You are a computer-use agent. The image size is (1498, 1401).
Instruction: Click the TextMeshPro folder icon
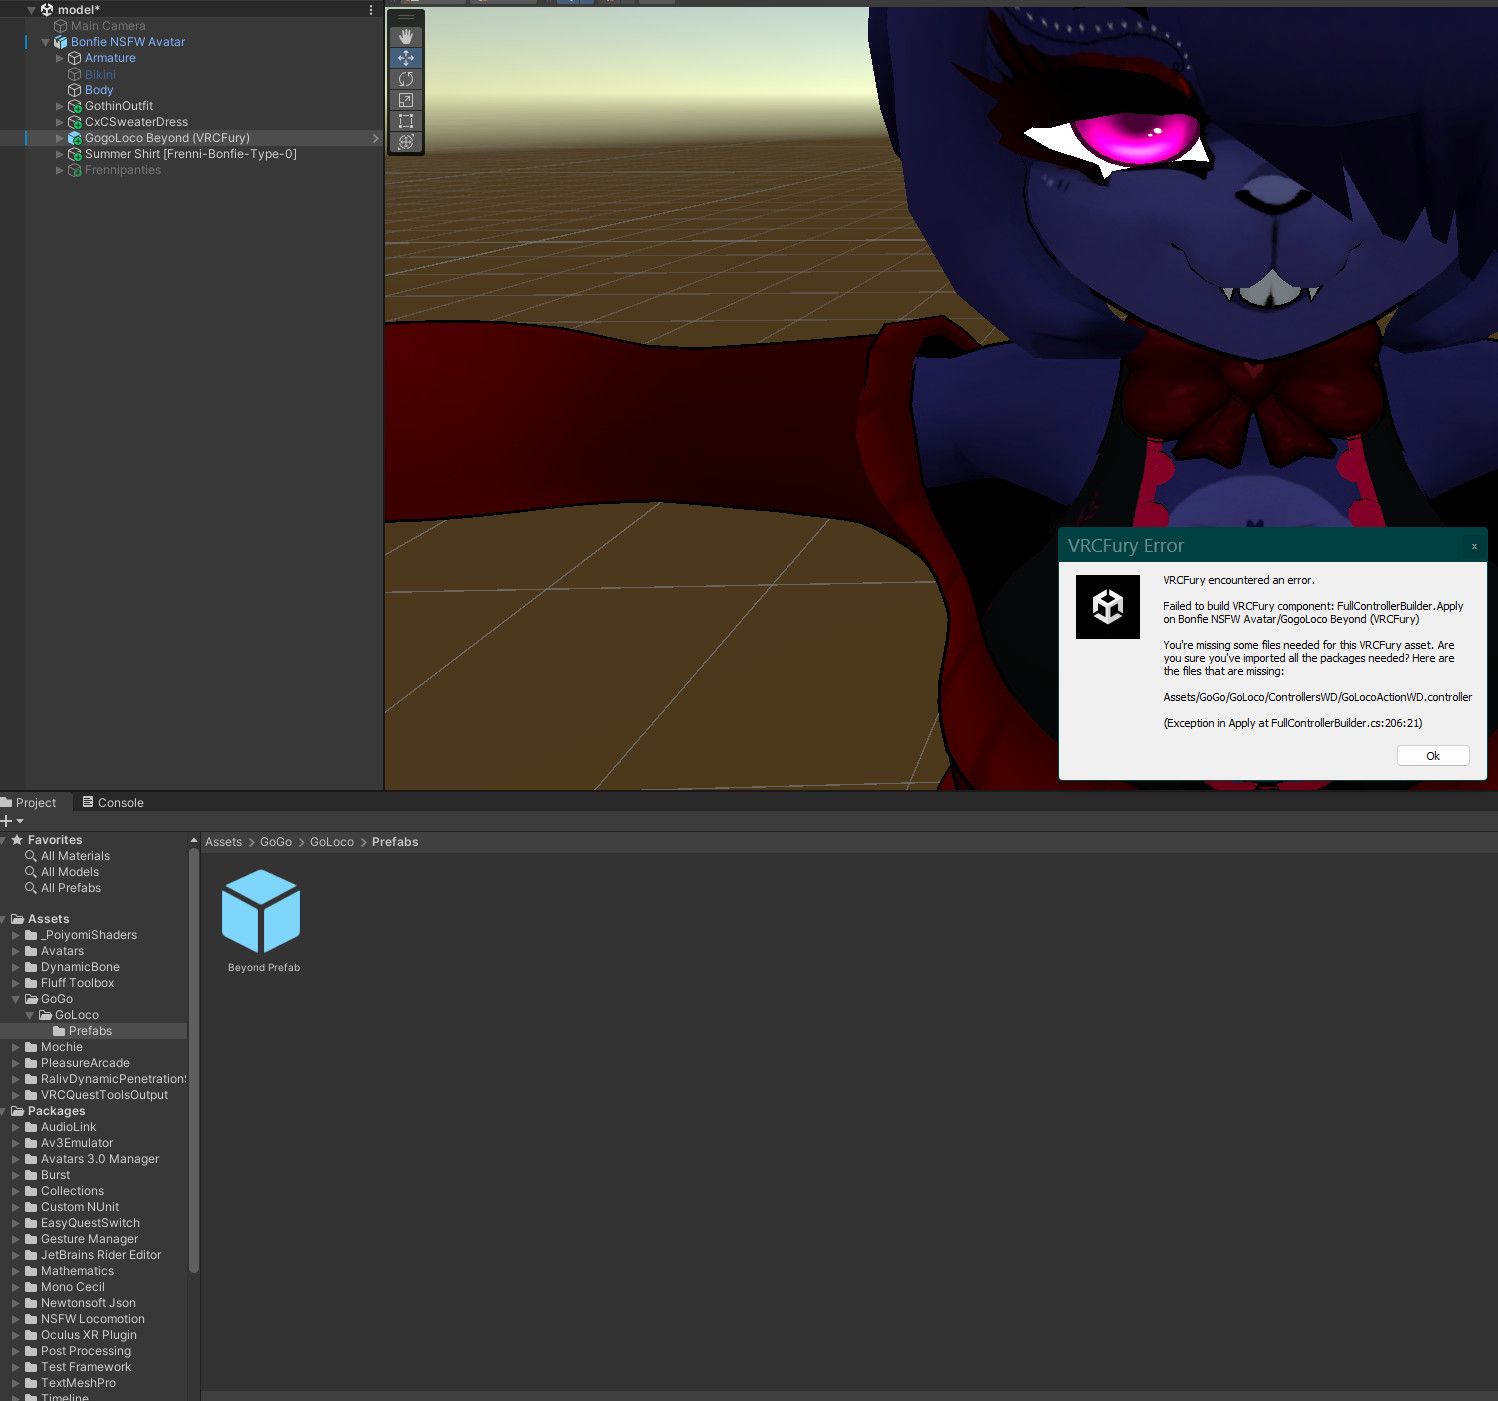pos(31,1383)
